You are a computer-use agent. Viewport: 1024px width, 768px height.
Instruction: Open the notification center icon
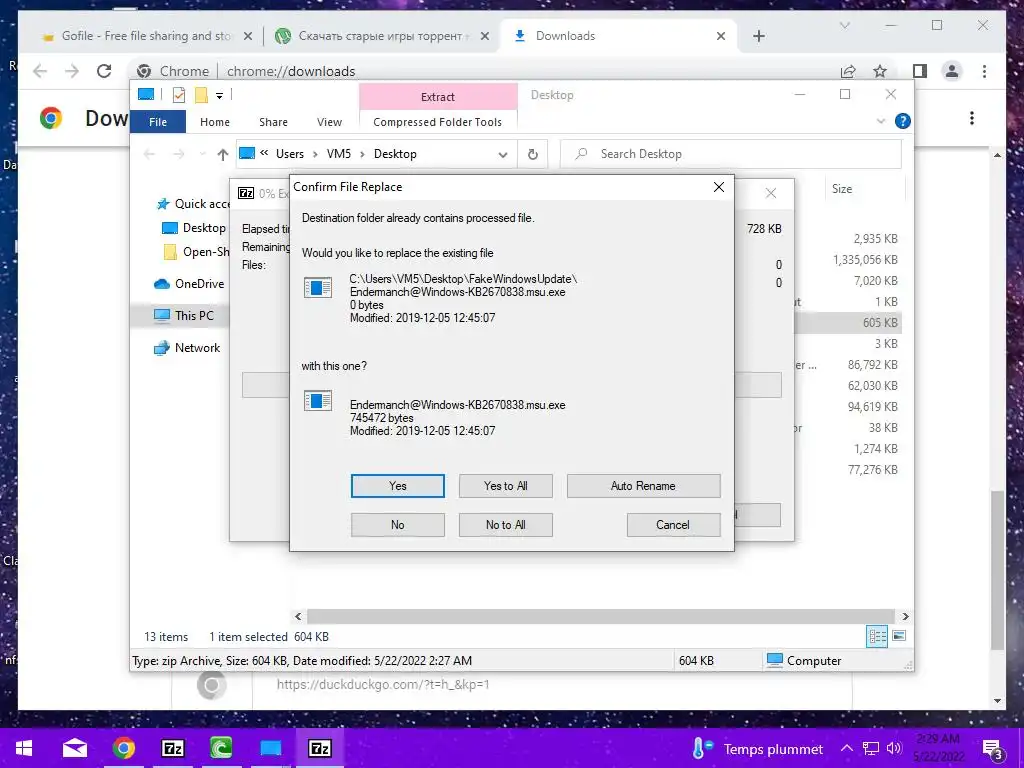click(992, 749)
